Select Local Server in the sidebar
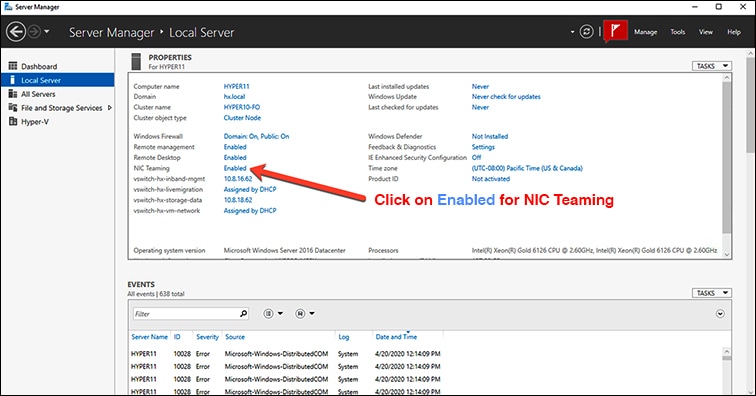The image size is (756, 396). [x=58, y=80]
